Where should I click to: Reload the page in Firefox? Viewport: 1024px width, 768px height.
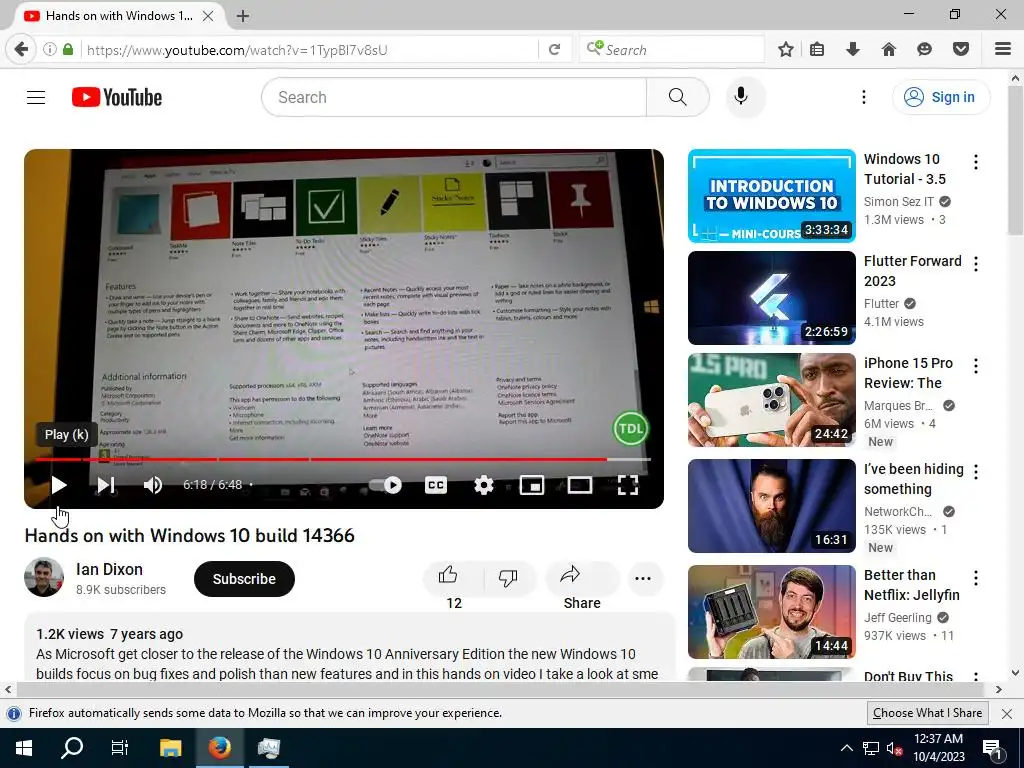pos(554,50)
